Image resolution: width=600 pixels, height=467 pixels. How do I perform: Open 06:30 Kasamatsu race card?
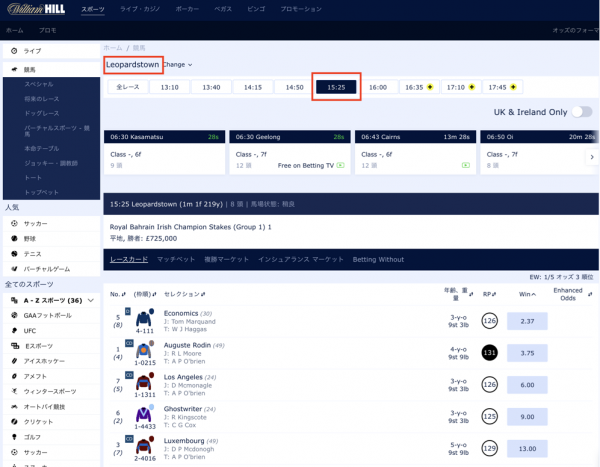pos(165,152)
